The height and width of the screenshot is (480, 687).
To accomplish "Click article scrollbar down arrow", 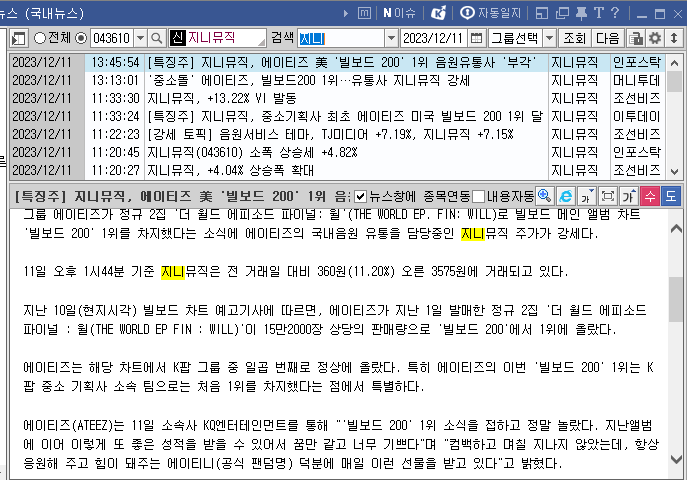I will 676,459.
